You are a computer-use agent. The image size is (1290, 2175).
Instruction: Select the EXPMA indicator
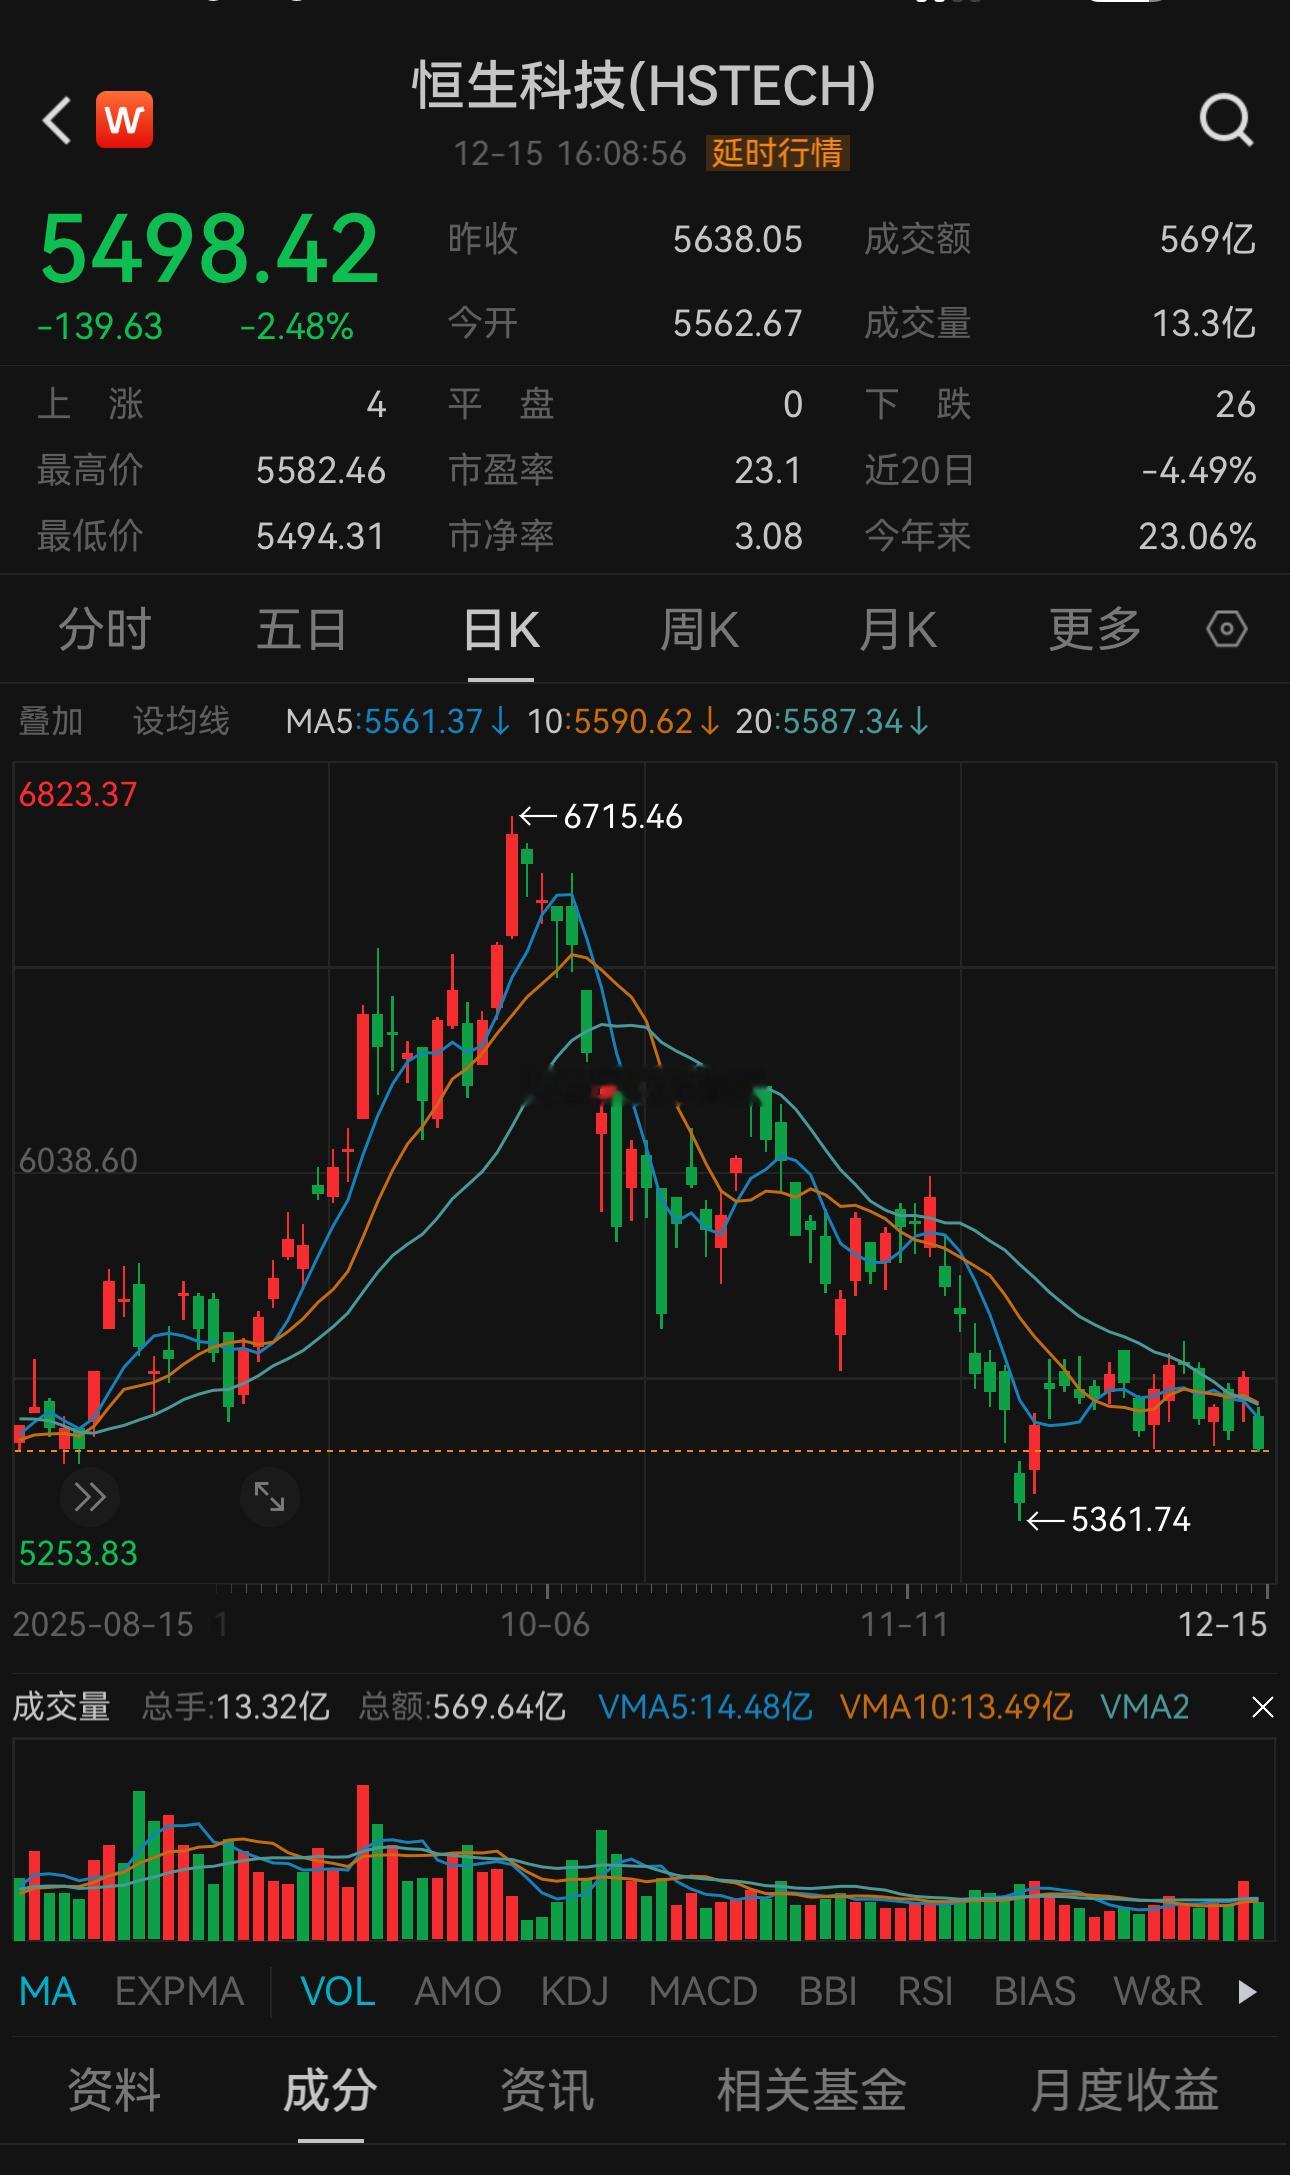click(x=180, y=1991)
